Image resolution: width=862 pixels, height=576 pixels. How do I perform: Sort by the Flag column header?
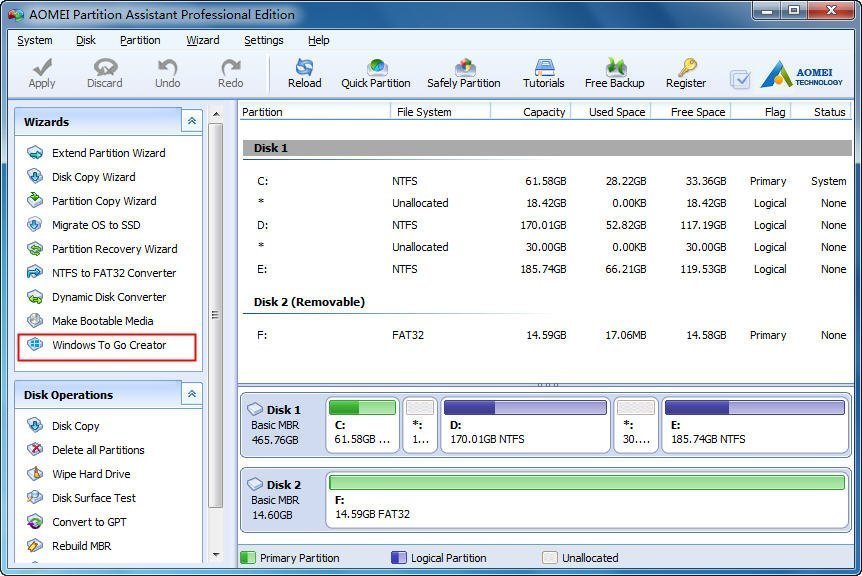pyautogui.click(x=761, y=112)
